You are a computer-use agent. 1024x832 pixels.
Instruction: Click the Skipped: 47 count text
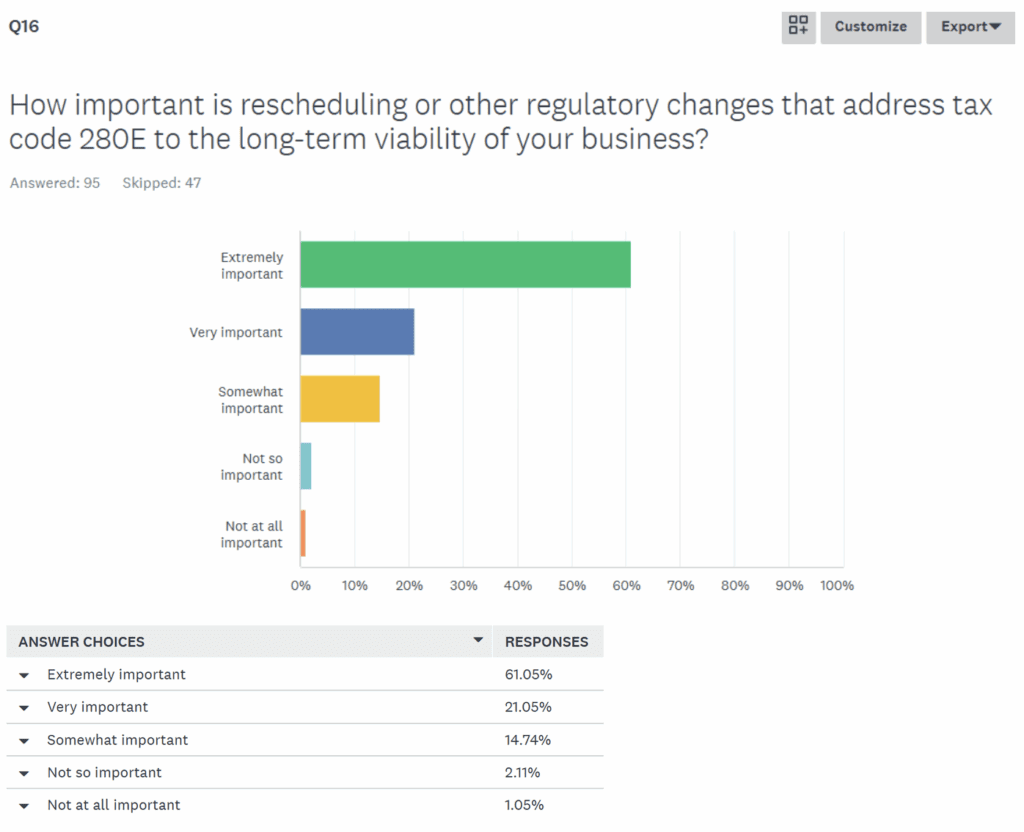pyautogui.click(x=161, y=183)
